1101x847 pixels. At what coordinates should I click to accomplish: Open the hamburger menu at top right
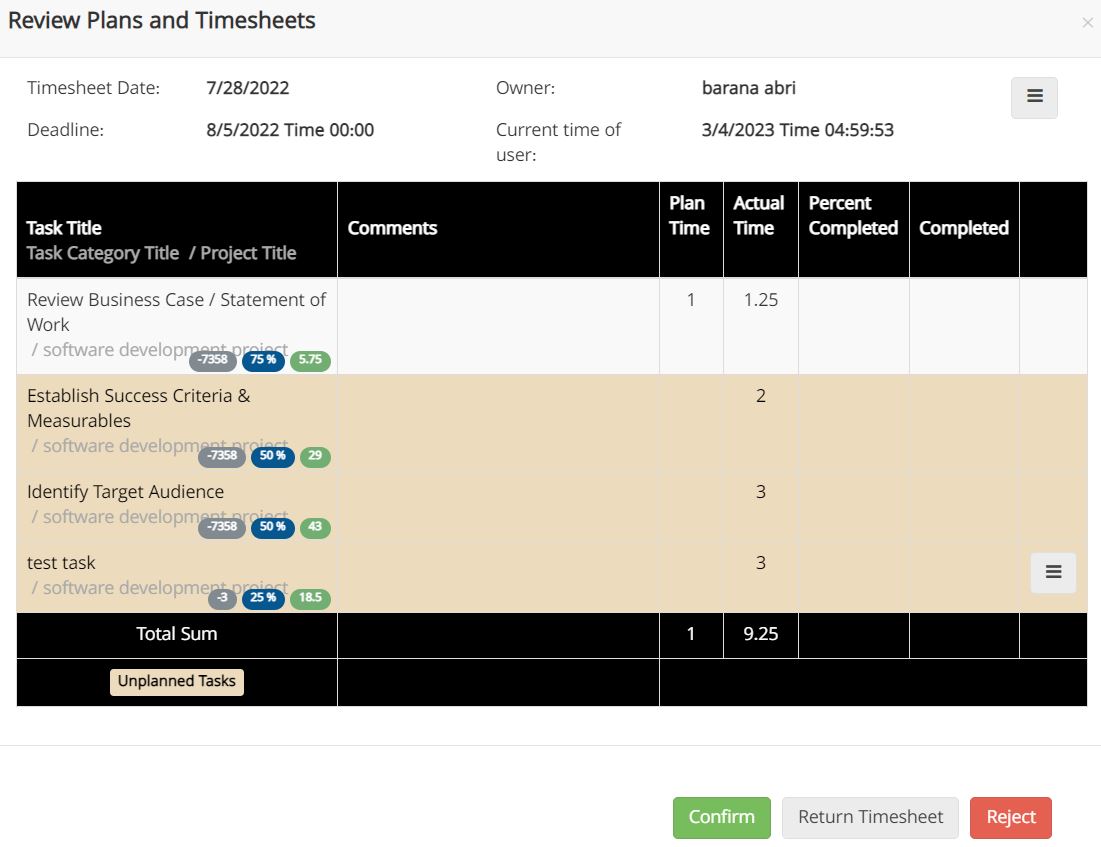coord(1034,97)
